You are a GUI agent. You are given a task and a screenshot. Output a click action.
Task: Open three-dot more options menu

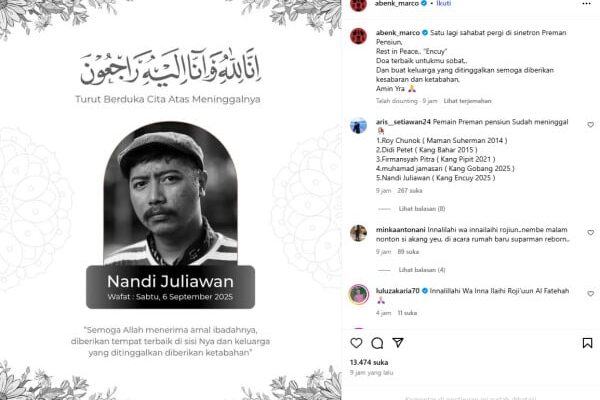point(586,3)
